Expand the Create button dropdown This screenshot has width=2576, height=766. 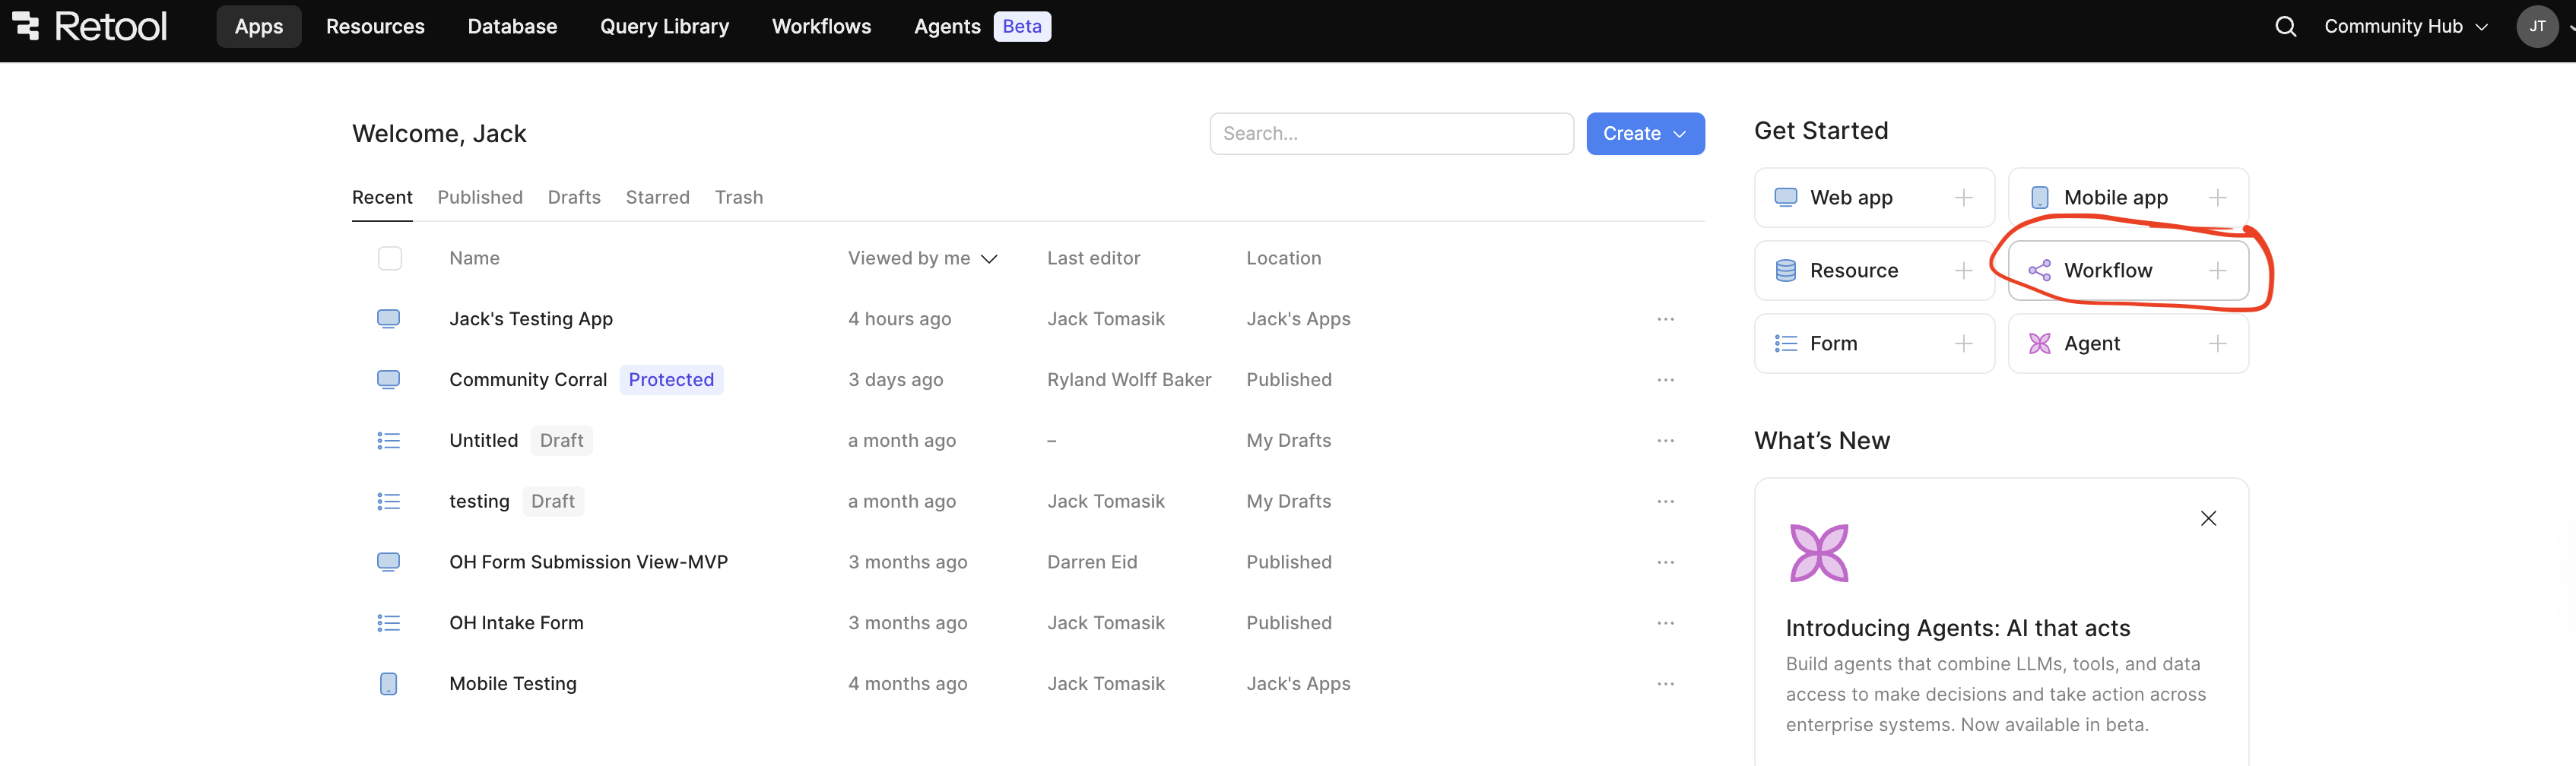click(1645, 134)
